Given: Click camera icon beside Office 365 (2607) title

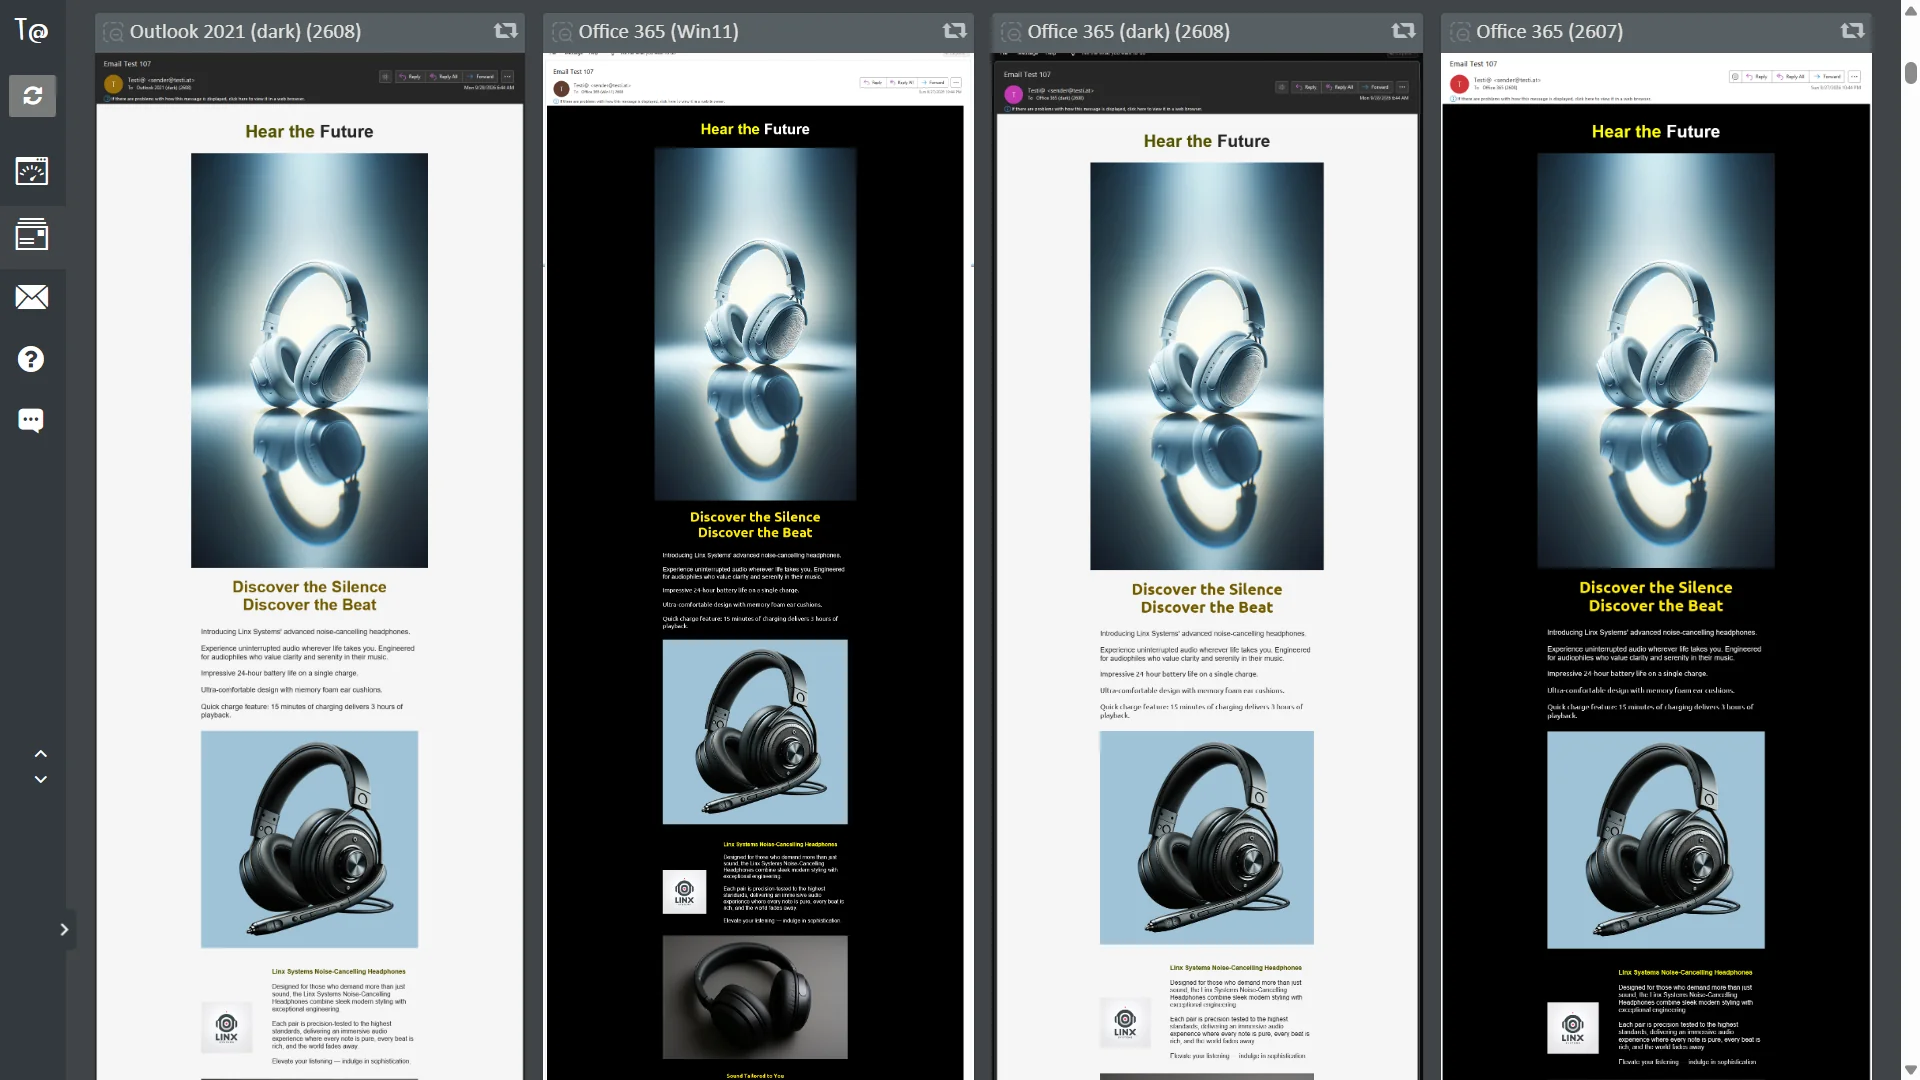Looking at the screenshot, I should point(1461,32).
